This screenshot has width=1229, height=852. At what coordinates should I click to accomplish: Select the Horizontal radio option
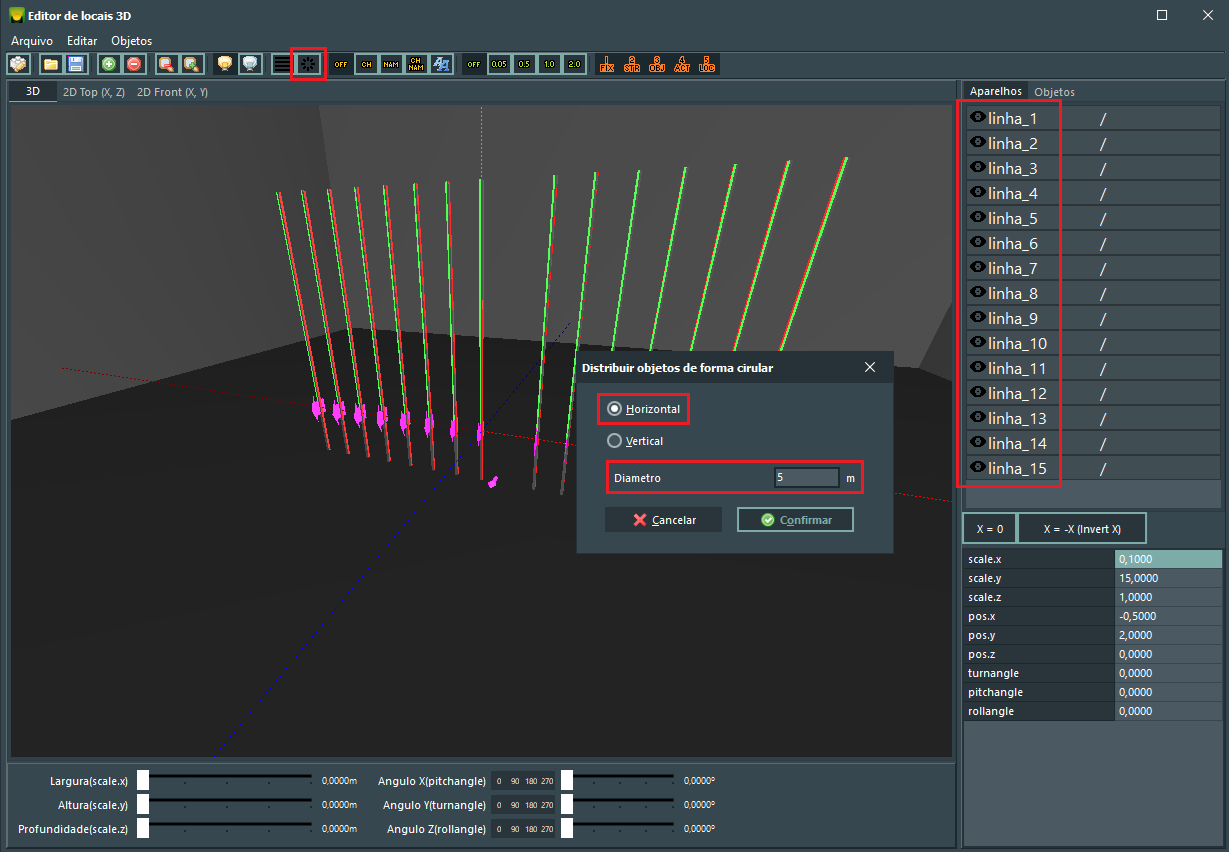[x=615, y=409]
